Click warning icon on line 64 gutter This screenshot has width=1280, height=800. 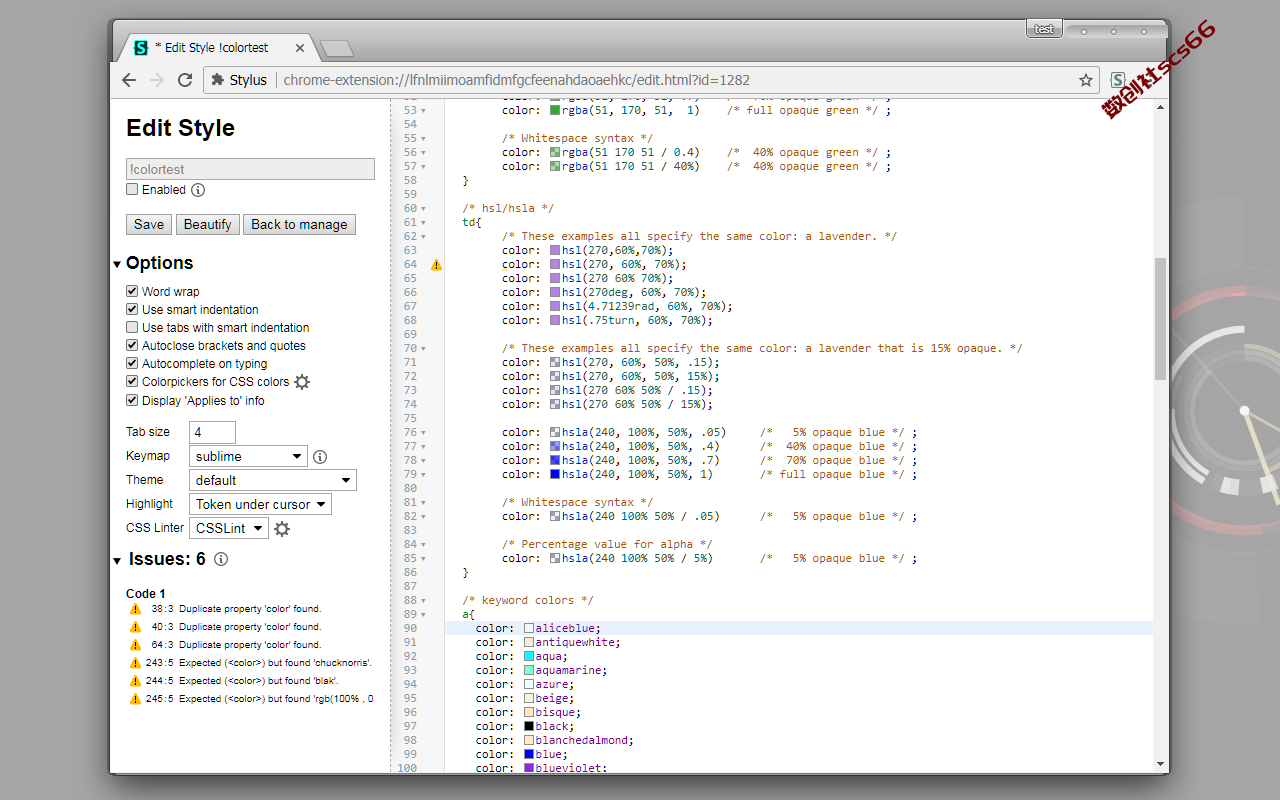436,265
